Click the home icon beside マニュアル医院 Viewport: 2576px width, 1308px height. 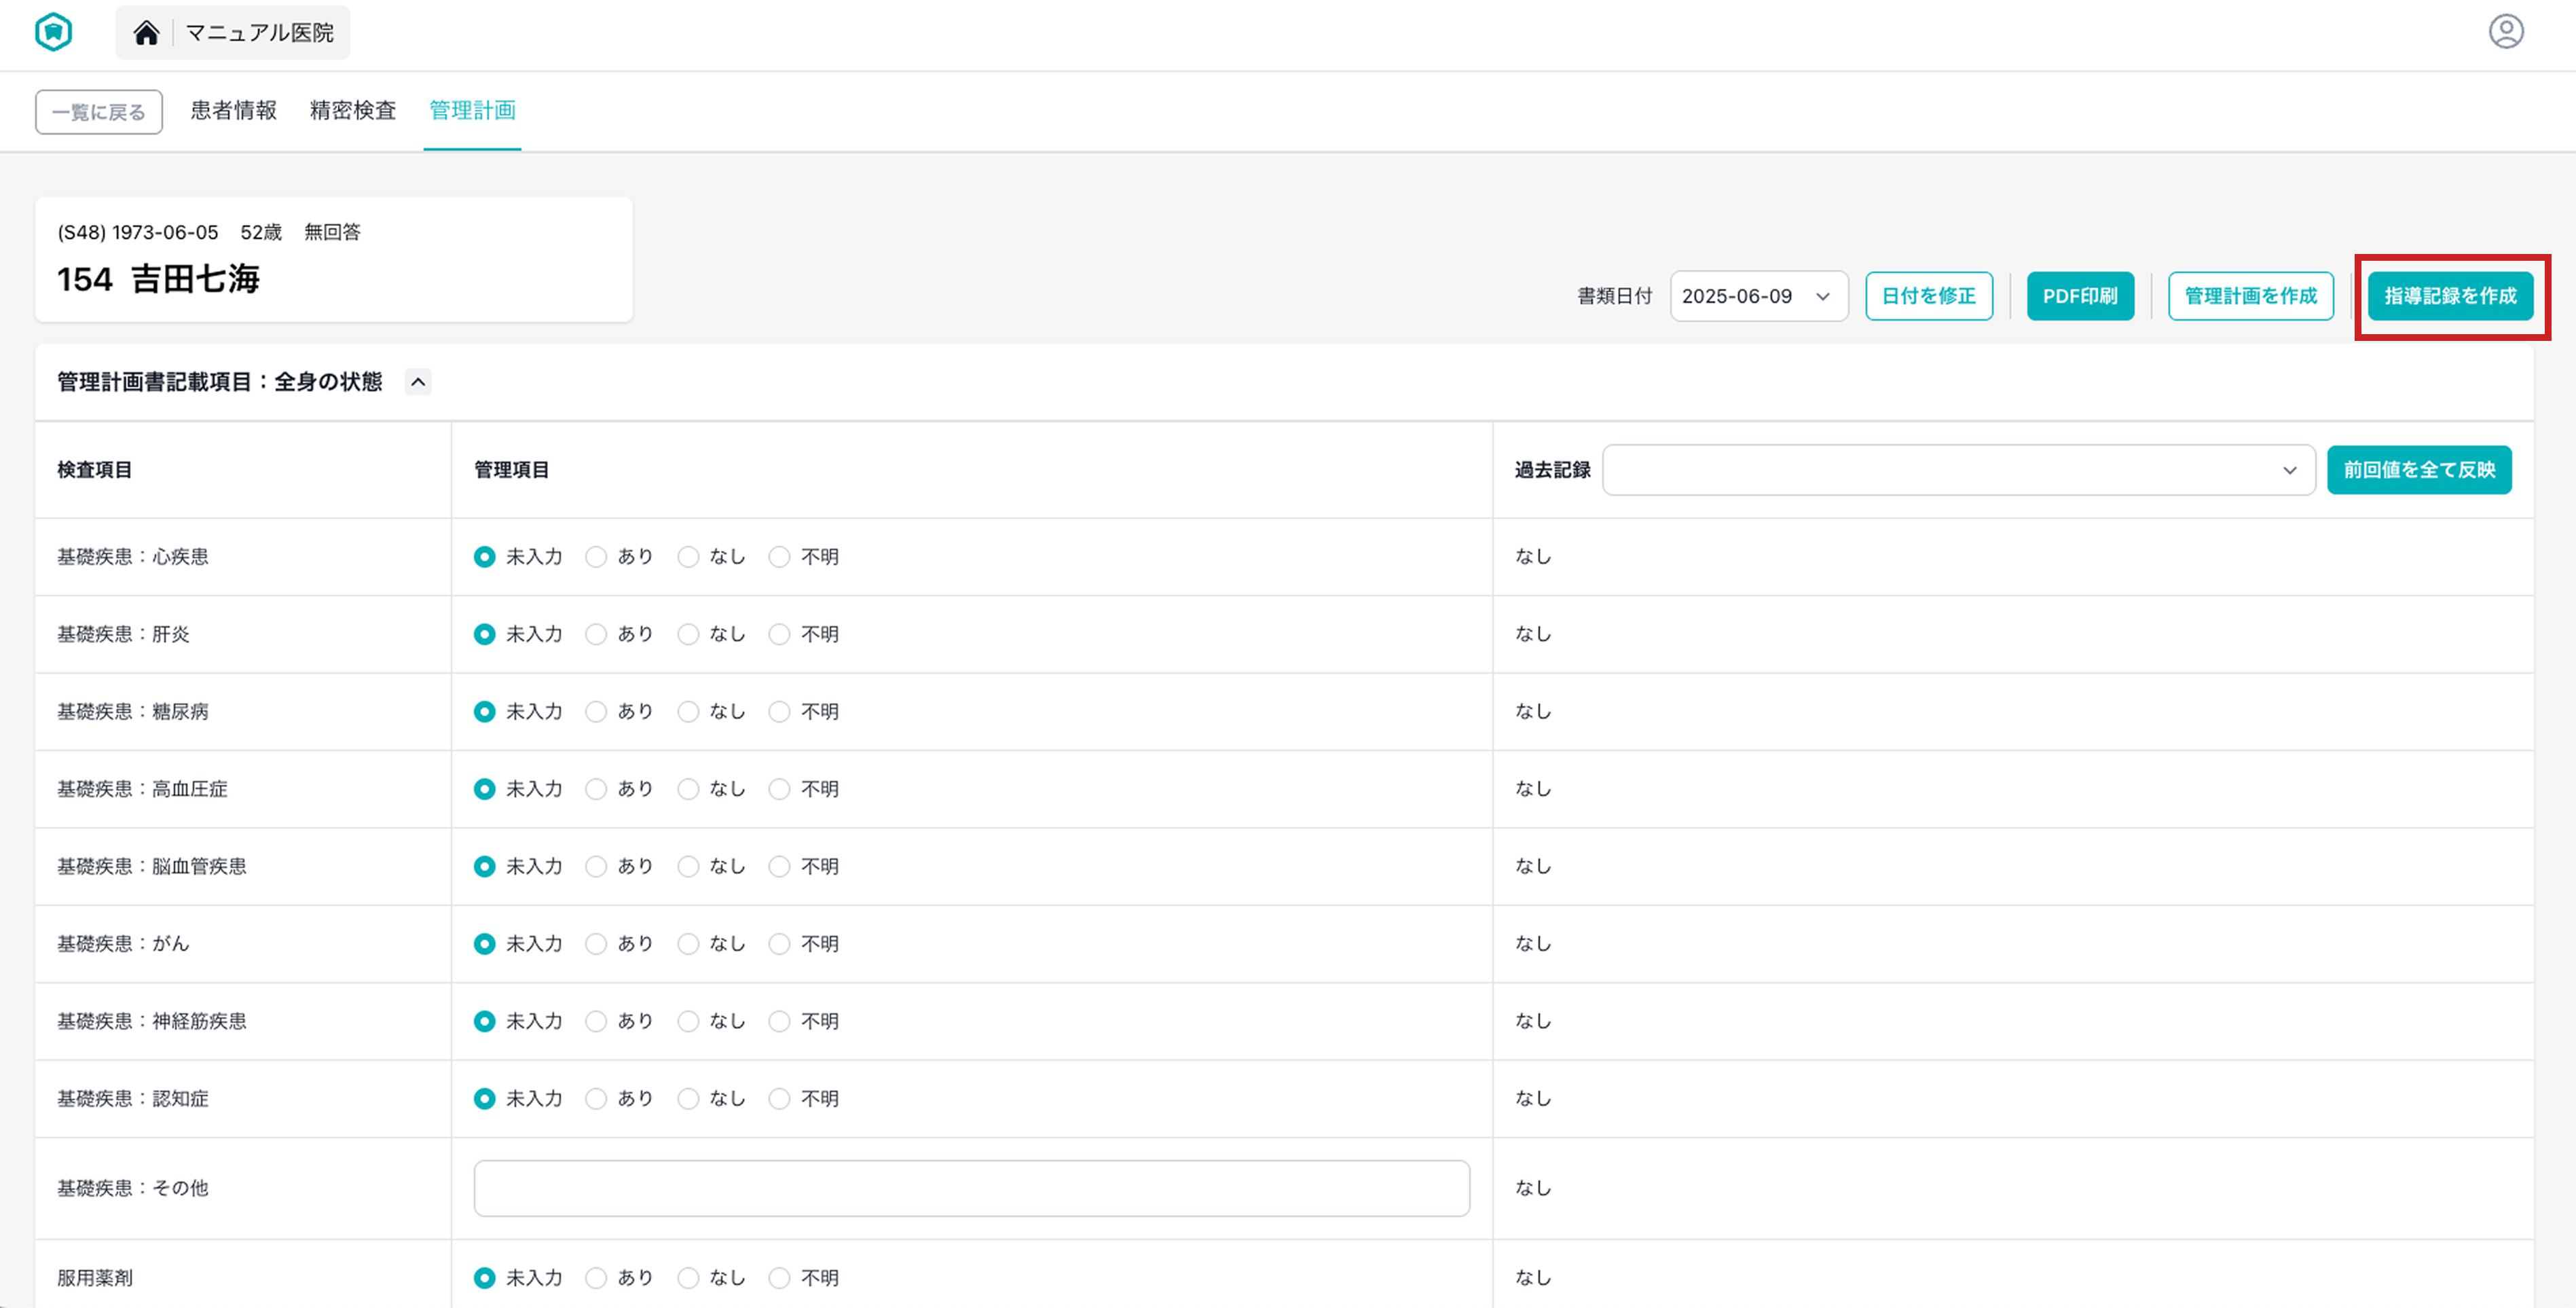coord(146,33)
